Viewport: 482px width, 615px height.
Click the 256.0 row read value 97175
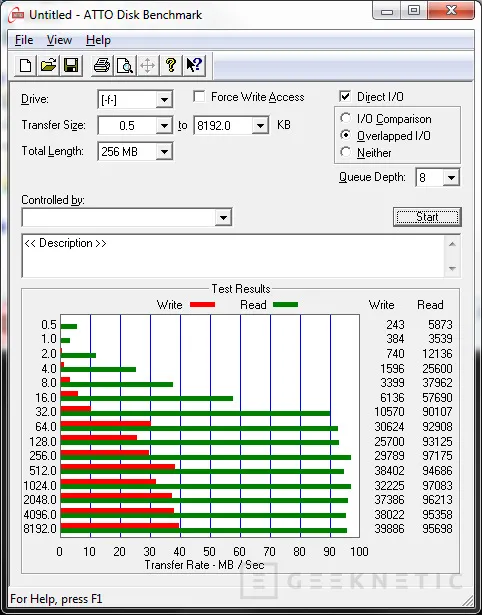point(437,456)
